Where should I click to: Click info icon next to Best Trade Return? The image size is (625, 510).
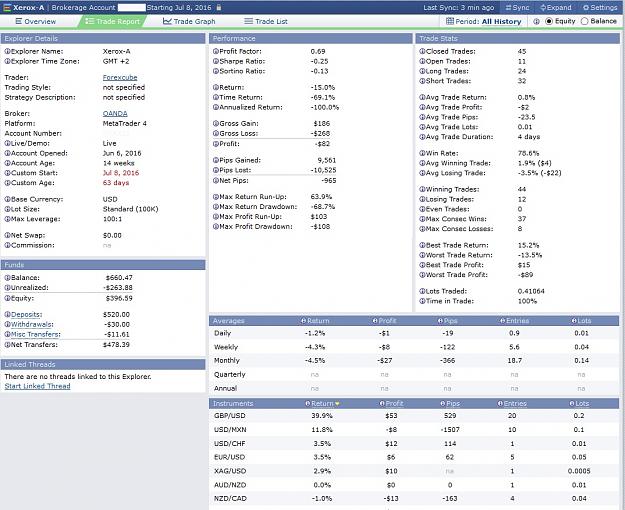point(422,245)
